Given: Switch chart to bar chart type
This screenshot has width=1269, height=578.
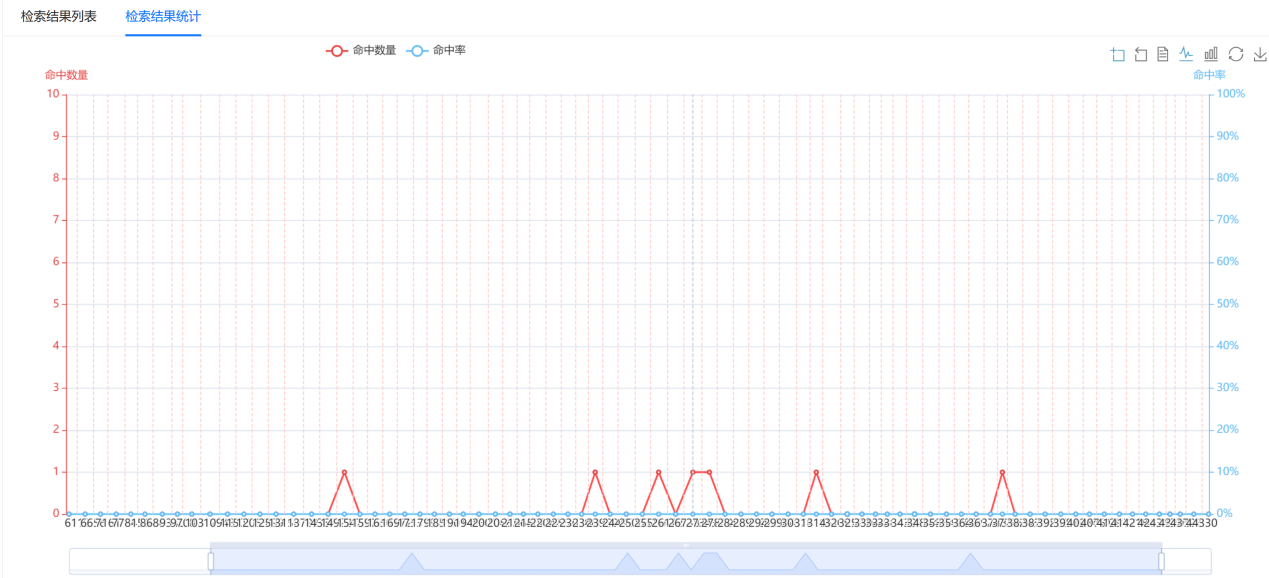Looking at the screenshot, I should click(x=1211, y=54).
